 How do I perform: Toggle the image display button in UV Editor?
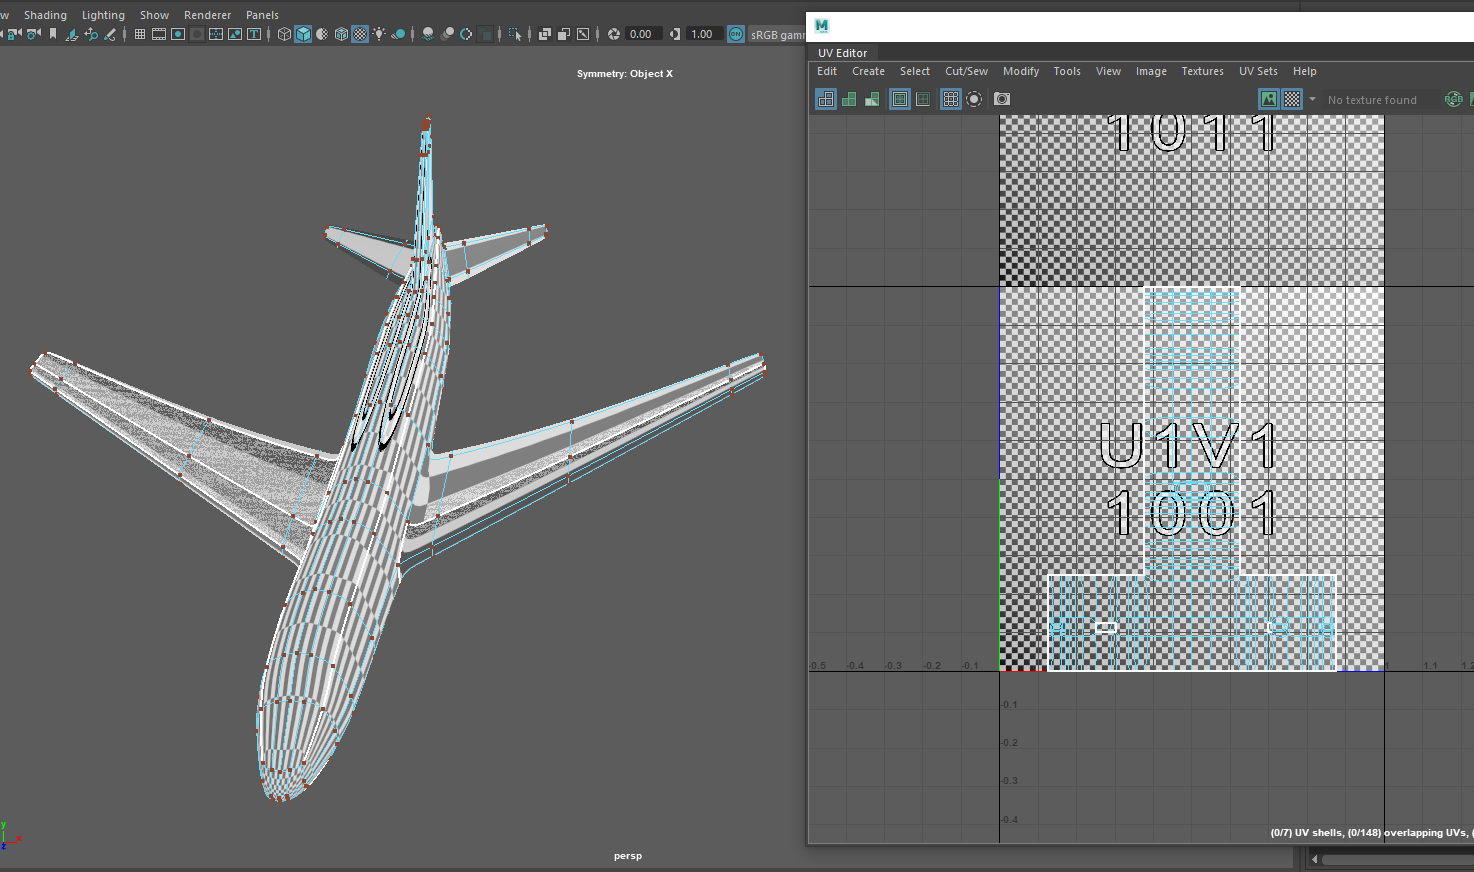1268,99
